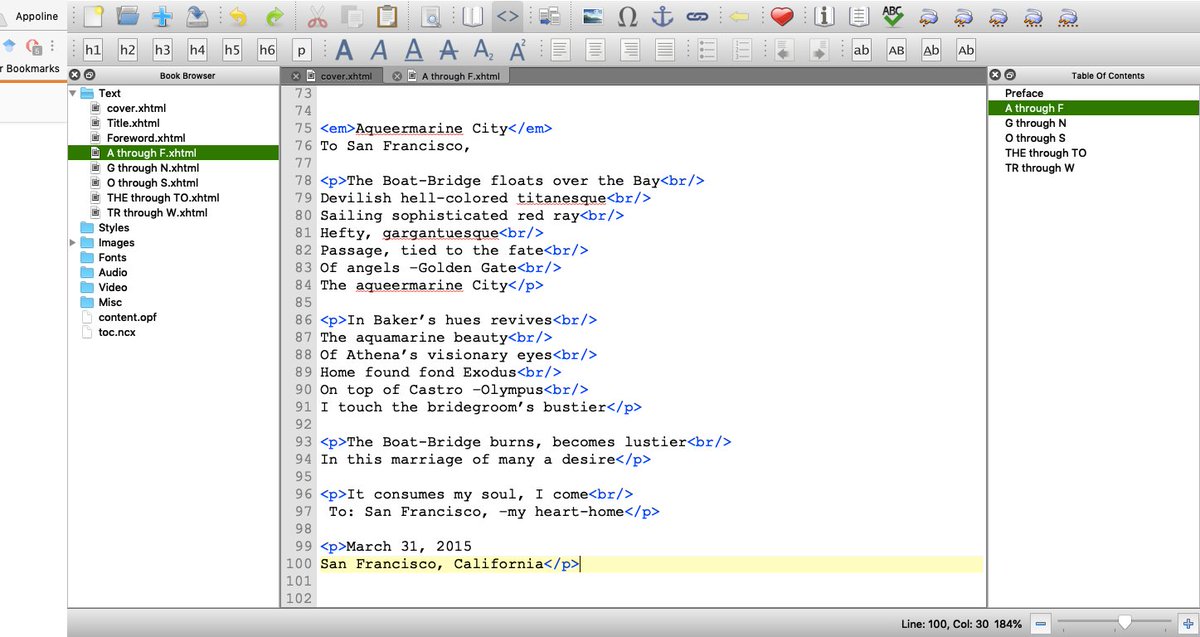This screenshot has width=1200, height=637.
Task: Apply heading h4 style
Action: pyautogui.click(x=197, y=50)
